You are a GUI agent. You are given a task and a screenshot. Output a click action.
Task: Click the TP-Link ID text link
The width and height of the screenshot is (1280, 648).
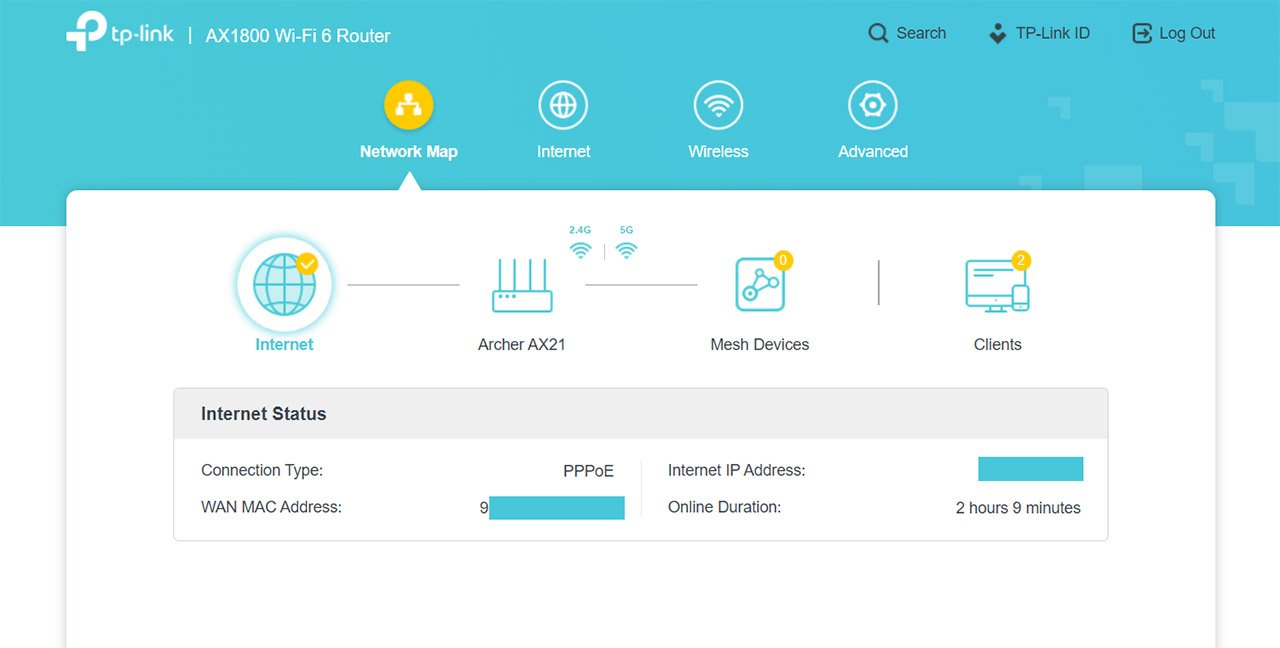1052,34
